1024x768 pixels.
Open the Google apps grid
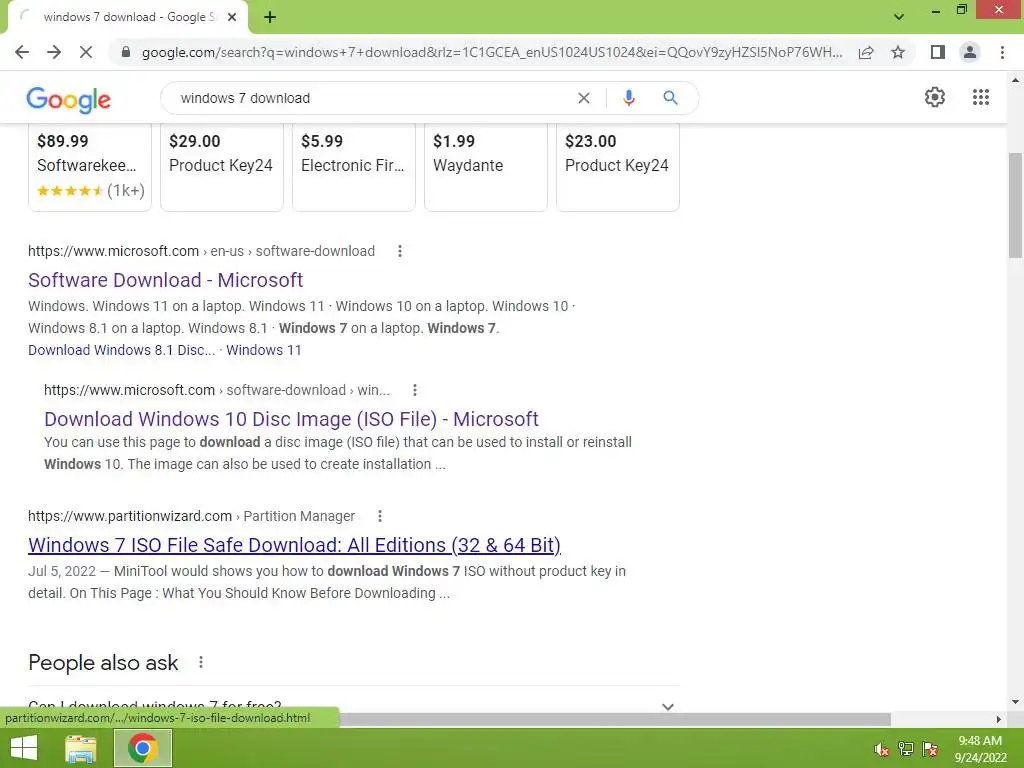click(x=981, y=97)
